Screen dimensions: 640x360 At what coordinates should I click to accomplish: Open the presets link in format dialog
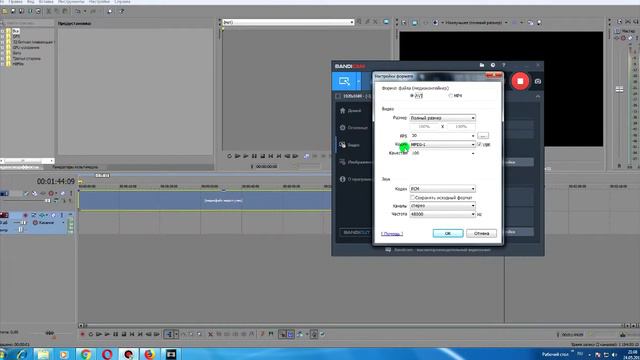392,234
